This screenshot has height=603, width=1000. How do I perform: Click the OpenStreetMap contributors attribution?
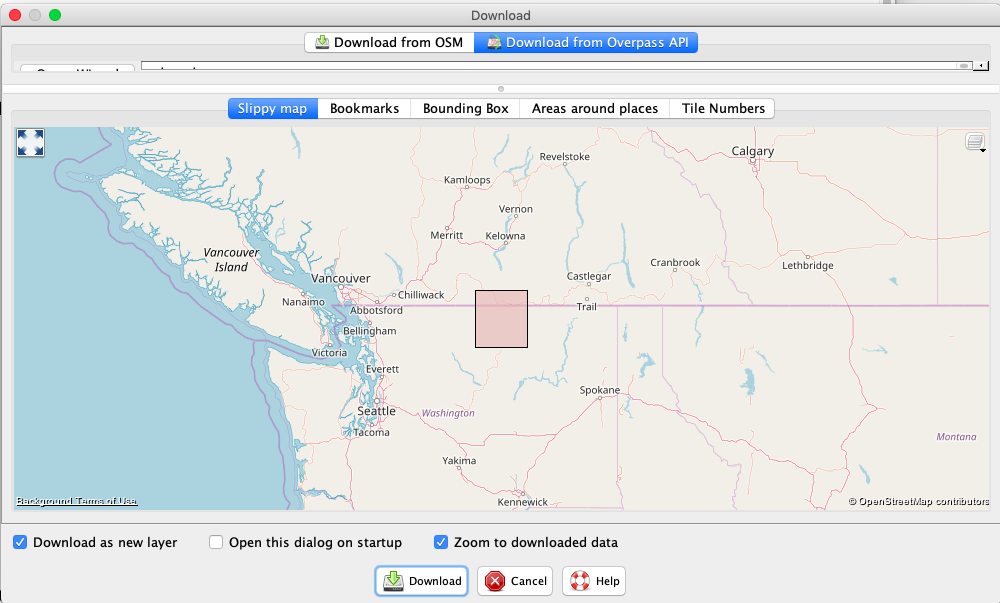(918, 502)
